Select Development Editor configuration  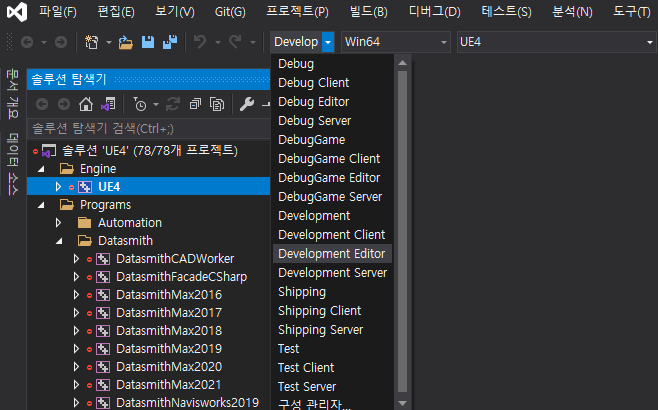pyautogui.click(x=332, y=254)
